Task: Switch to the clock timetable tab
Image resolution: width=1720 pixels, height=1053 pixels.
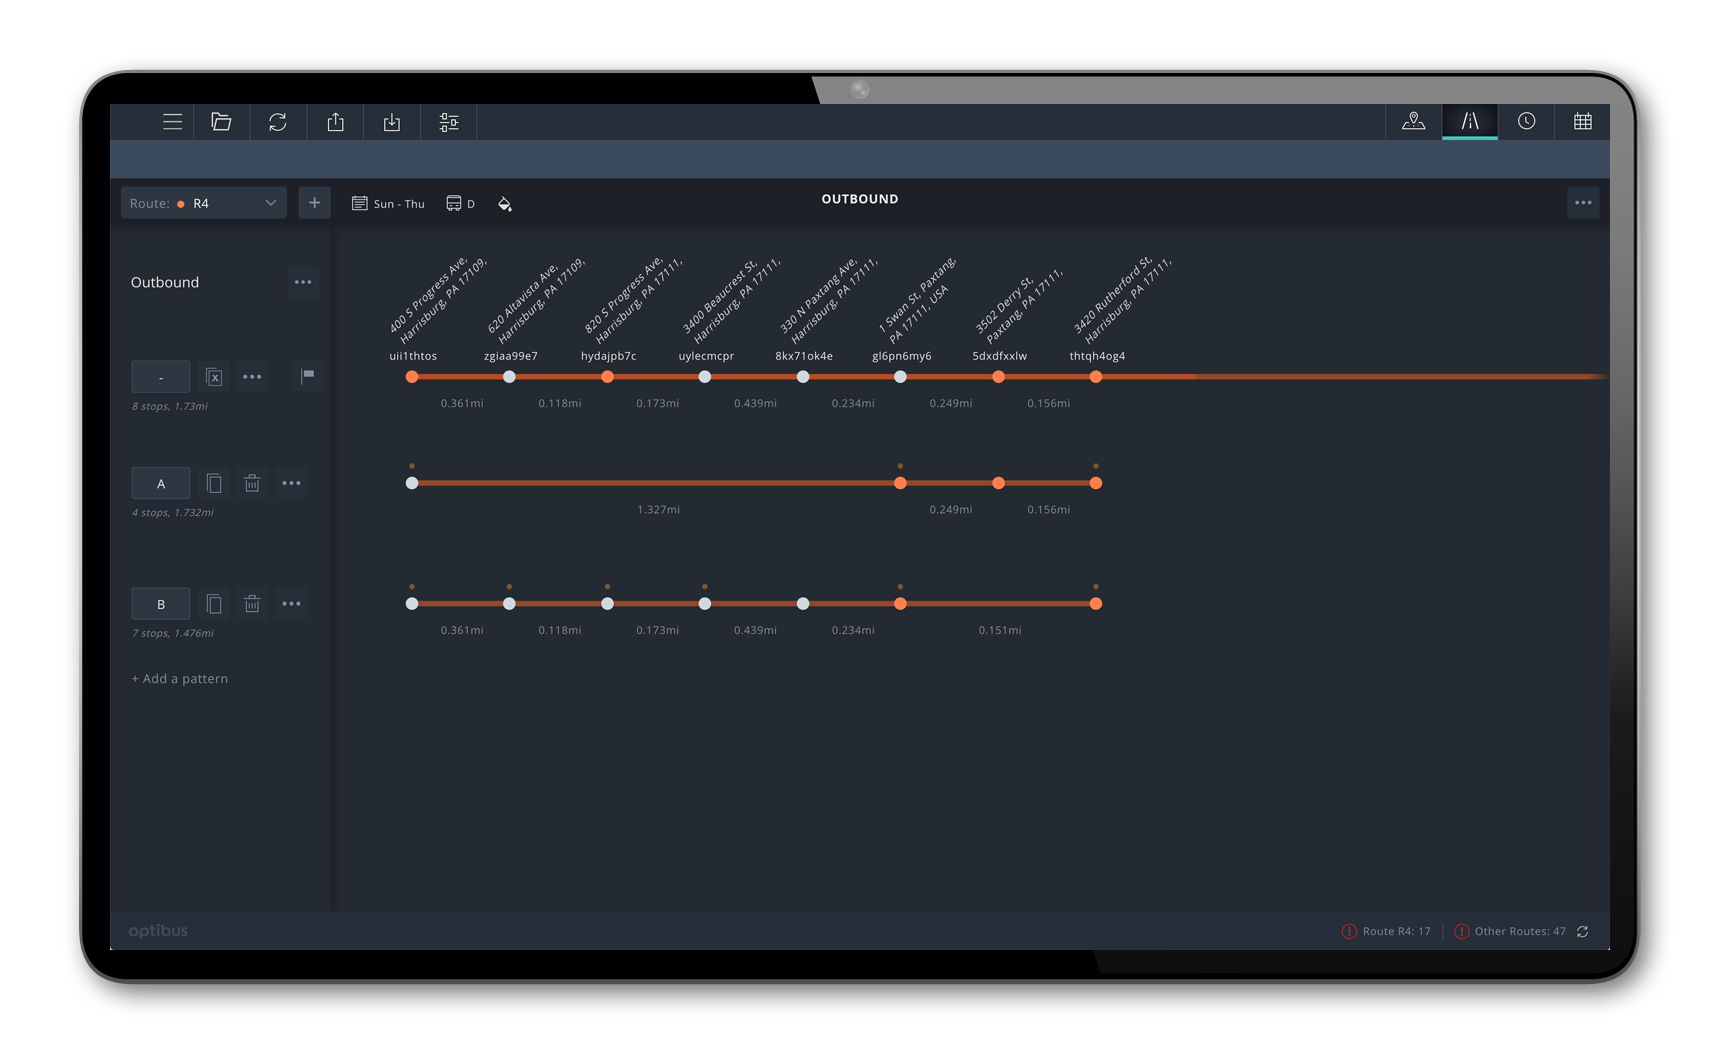Action: click(1526, 121)
